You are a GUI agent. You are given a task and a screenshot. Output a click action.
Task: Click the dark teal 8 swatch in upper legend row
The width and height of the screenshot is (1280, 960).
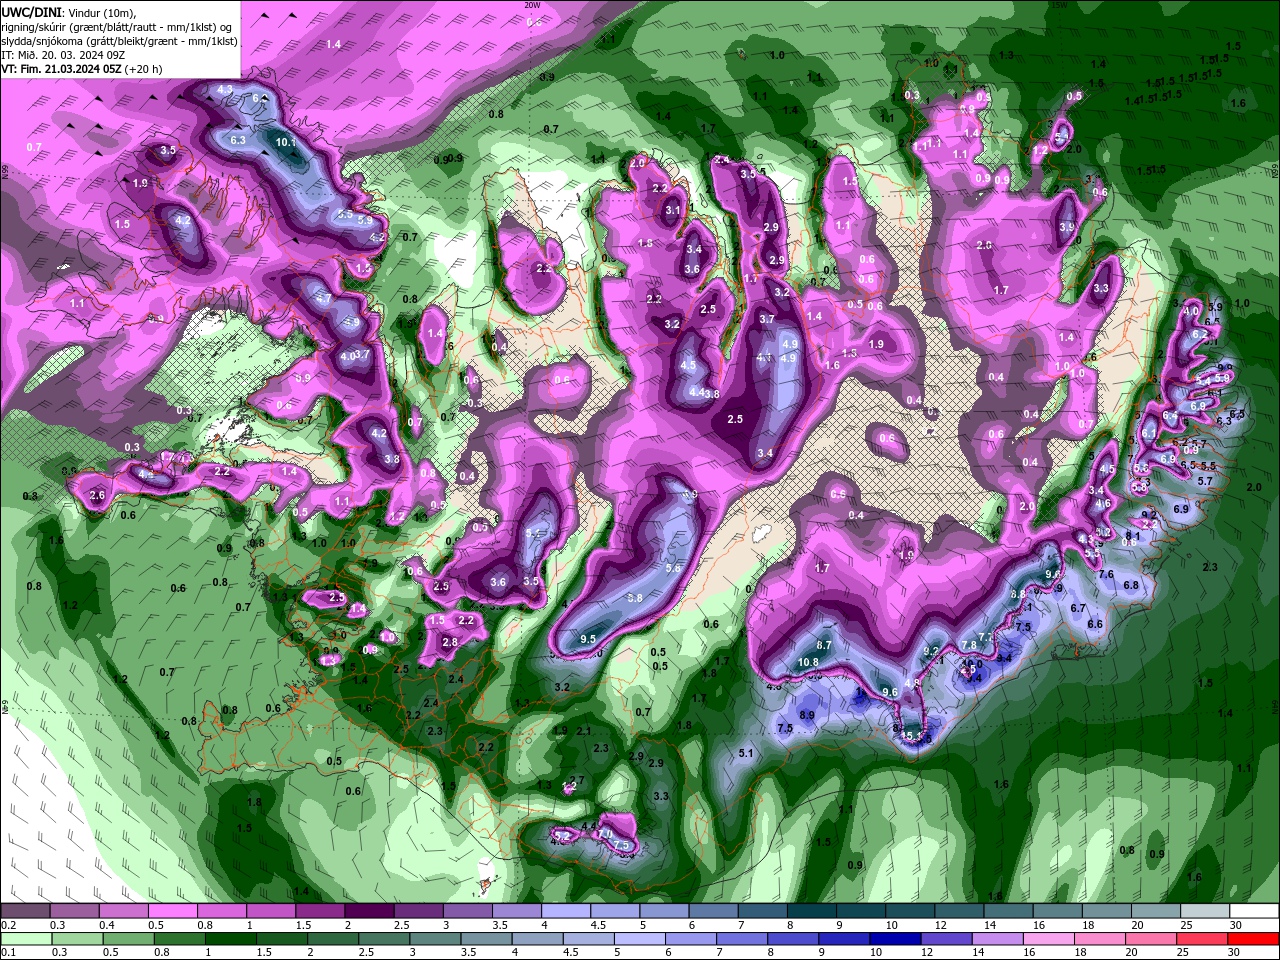click(811, 911)
